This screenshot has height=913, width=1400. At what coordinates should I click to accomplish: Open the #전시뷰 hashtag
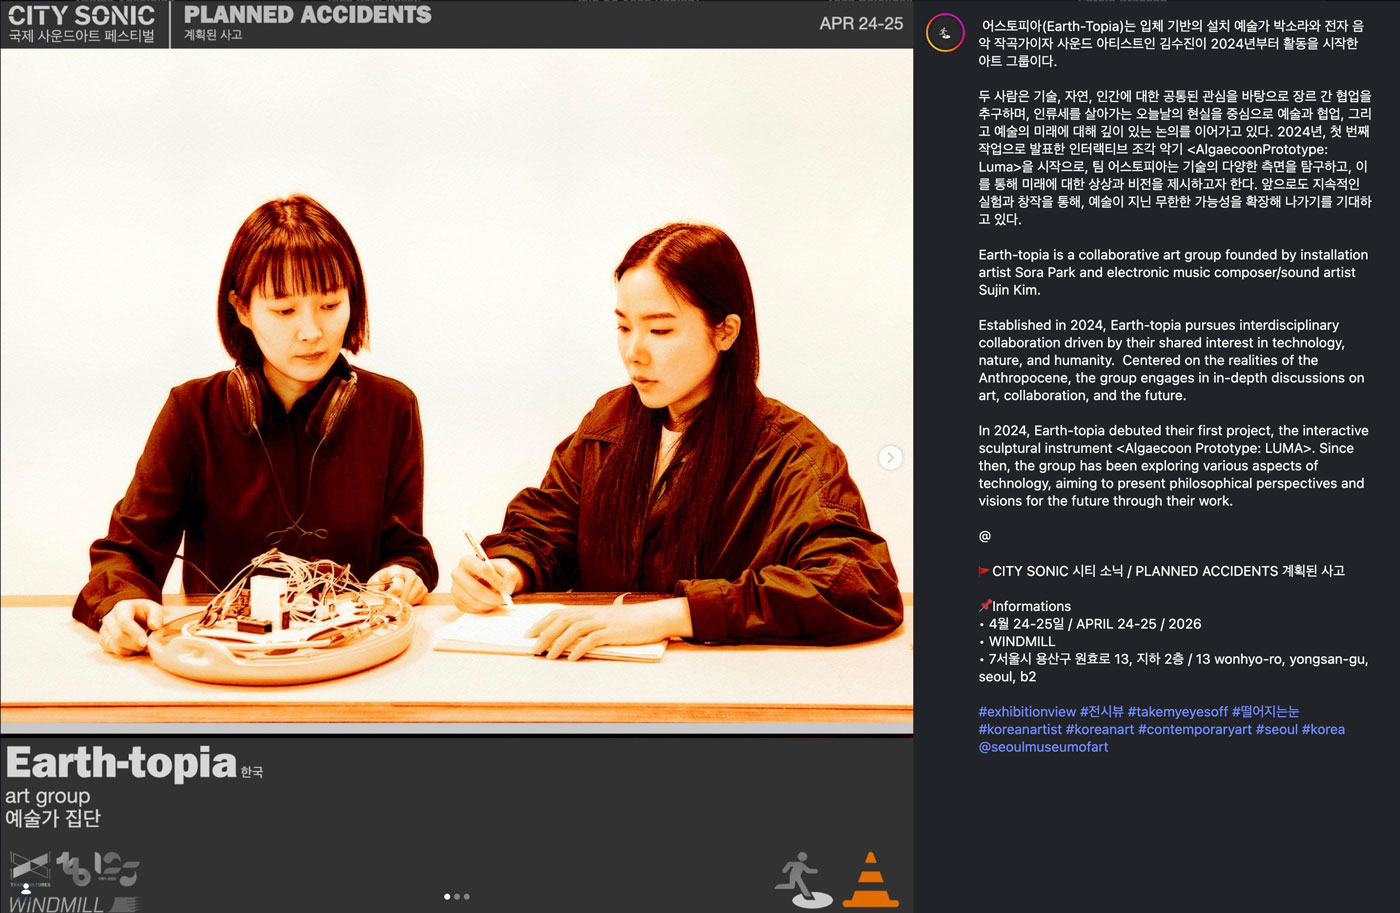[1102, 712]
